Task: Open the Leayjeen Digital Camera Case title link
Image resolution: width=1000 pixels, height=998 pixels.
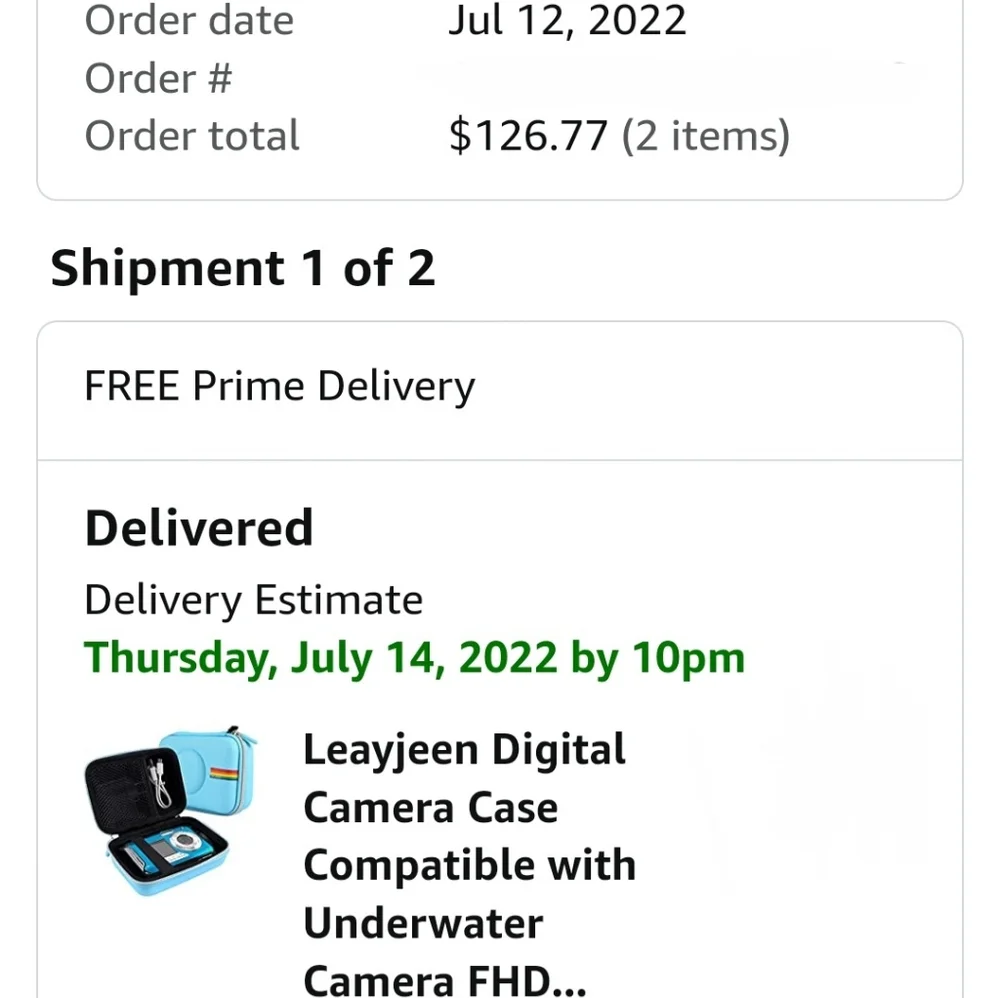Action: click(469, 862)
